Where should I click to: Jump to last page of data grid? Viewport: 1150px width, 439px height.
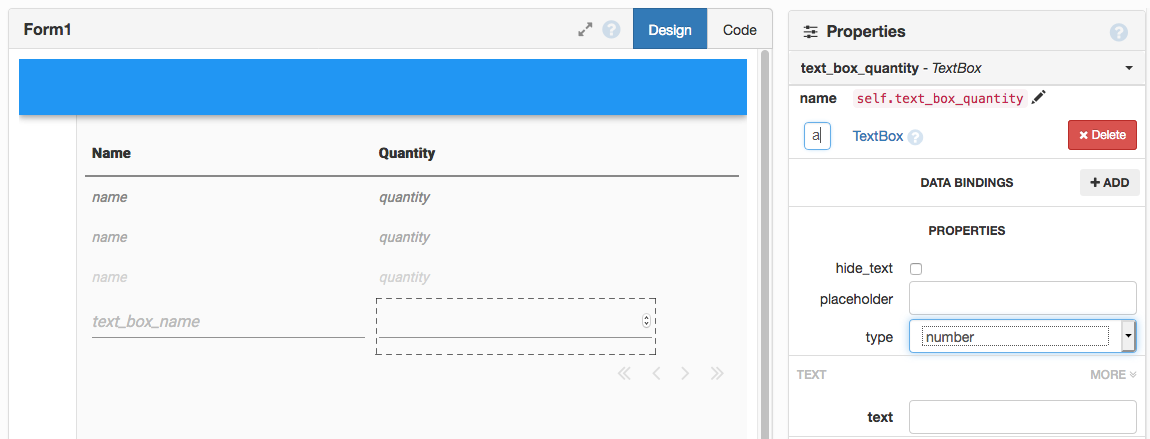[717, 374]
